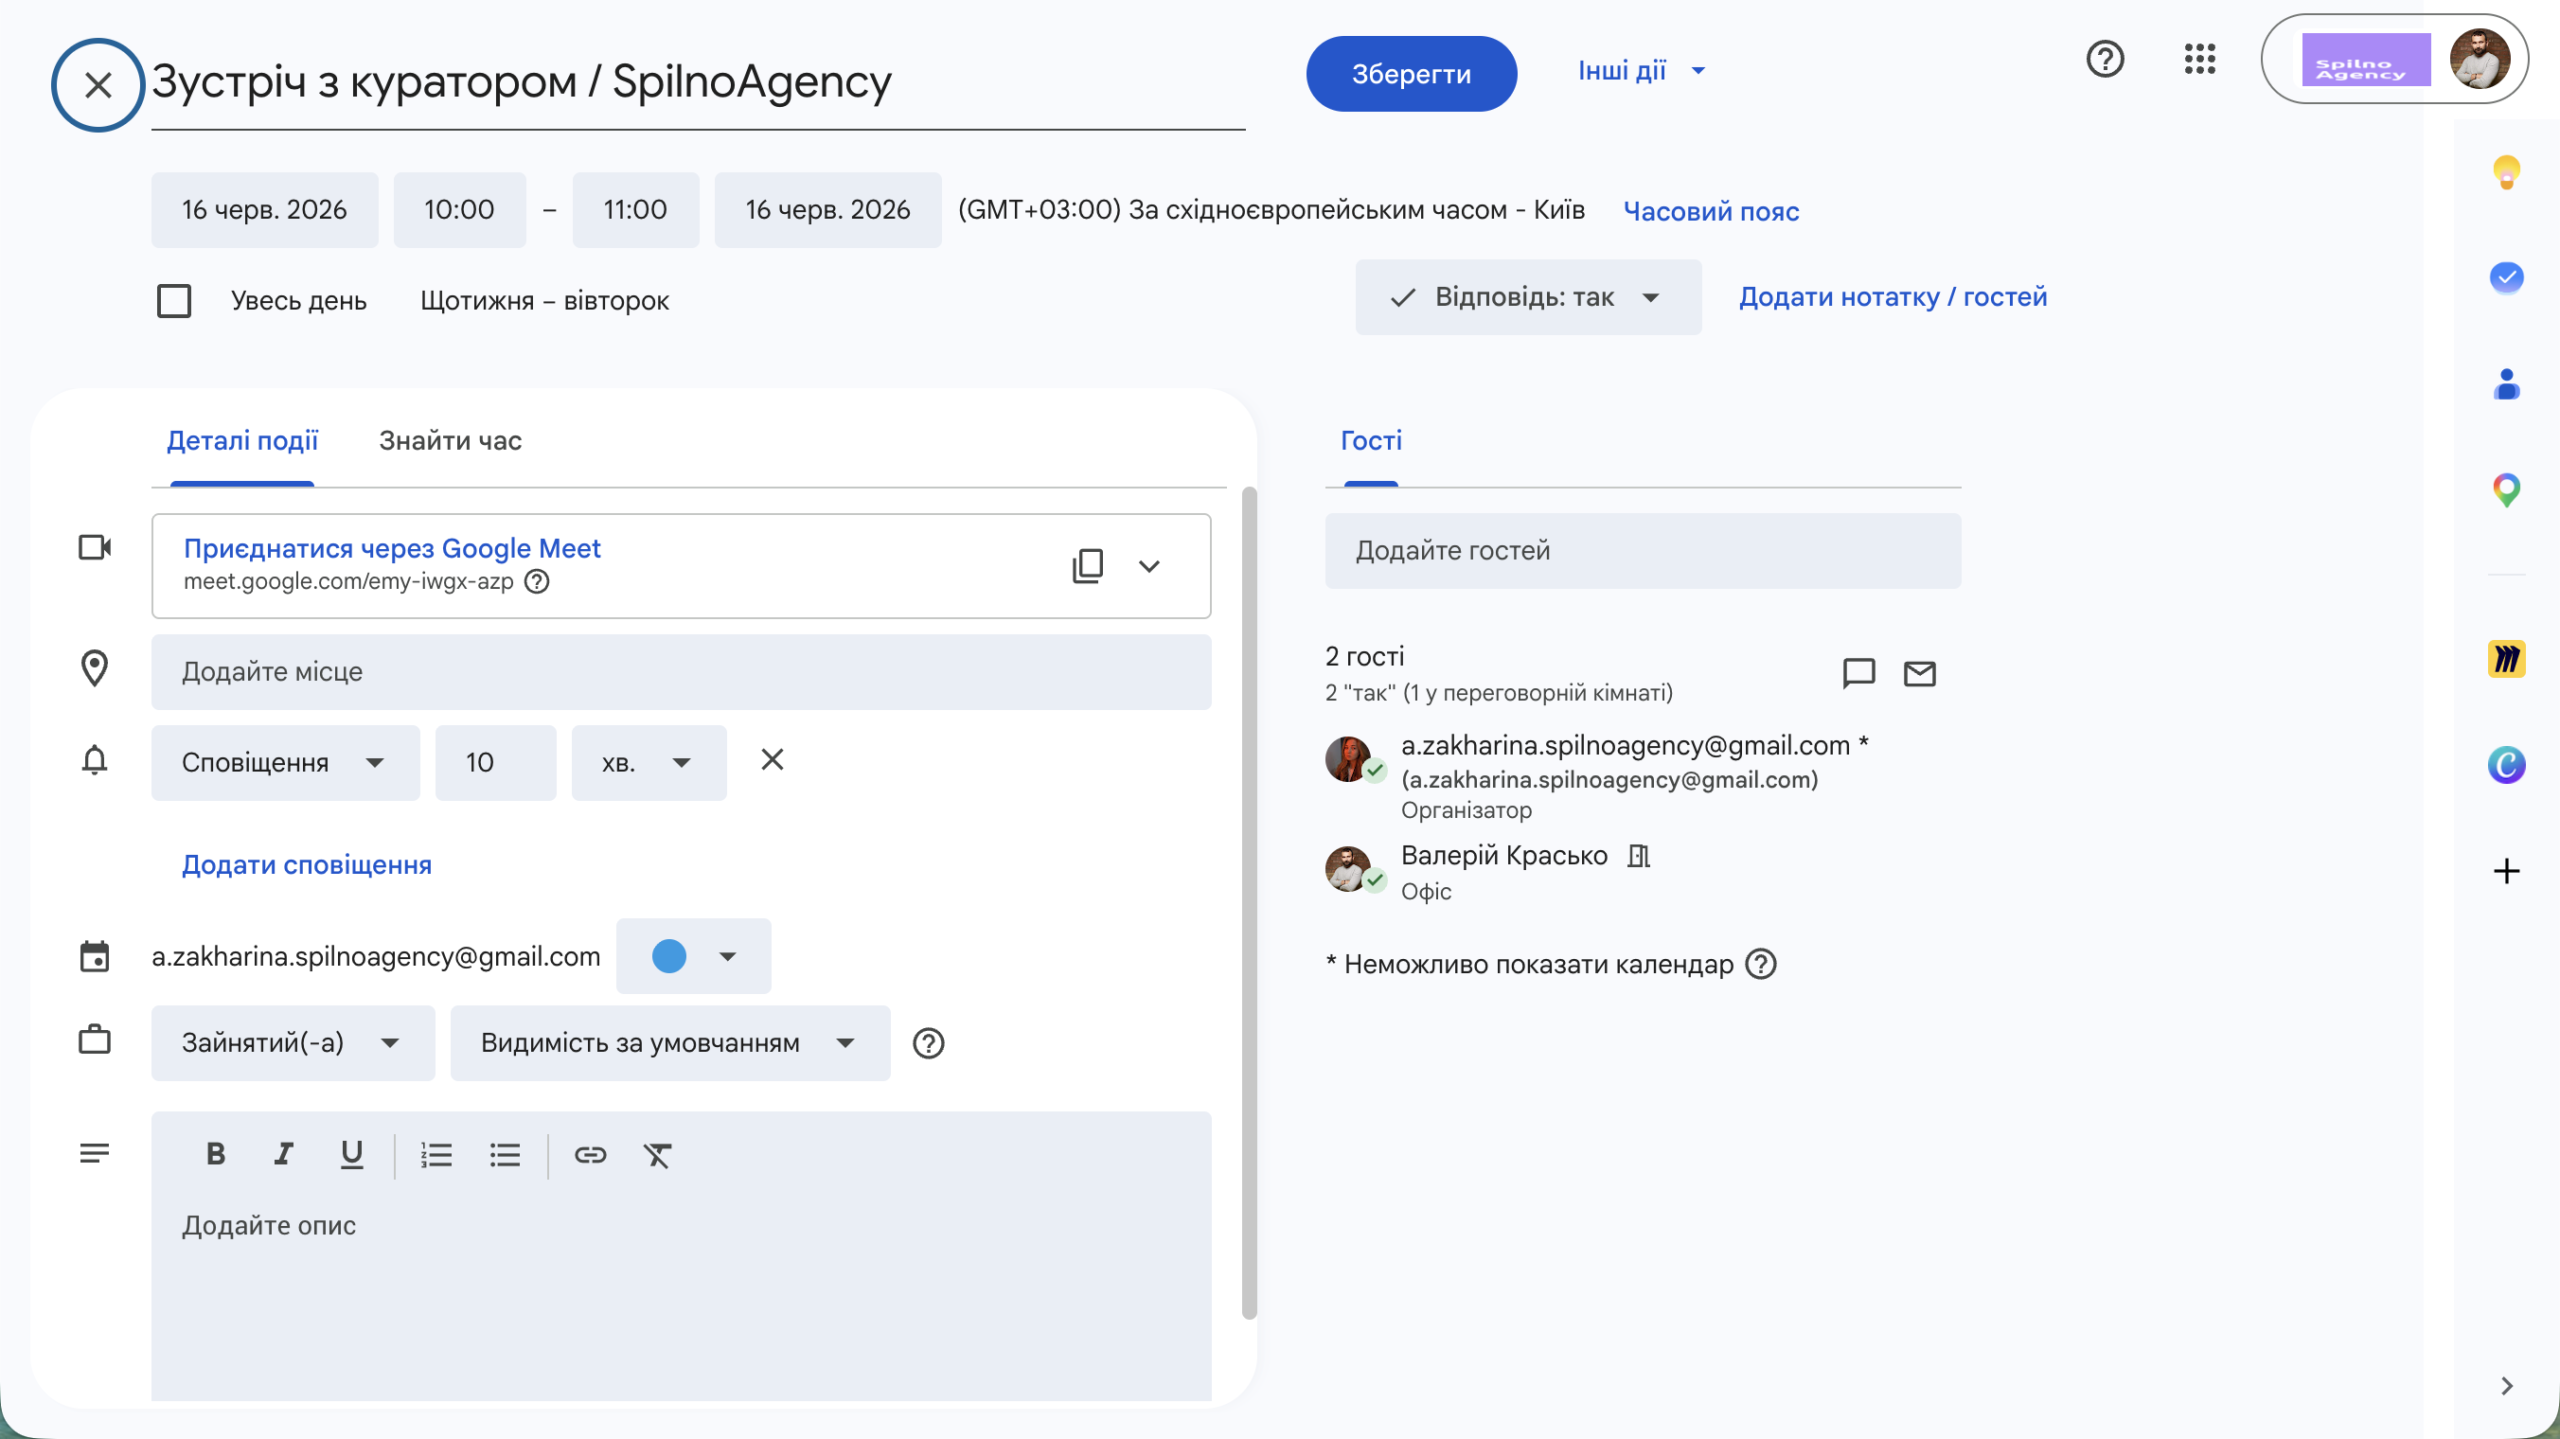
Task: Toggle italic text formatting
Action: point(284,1155)
